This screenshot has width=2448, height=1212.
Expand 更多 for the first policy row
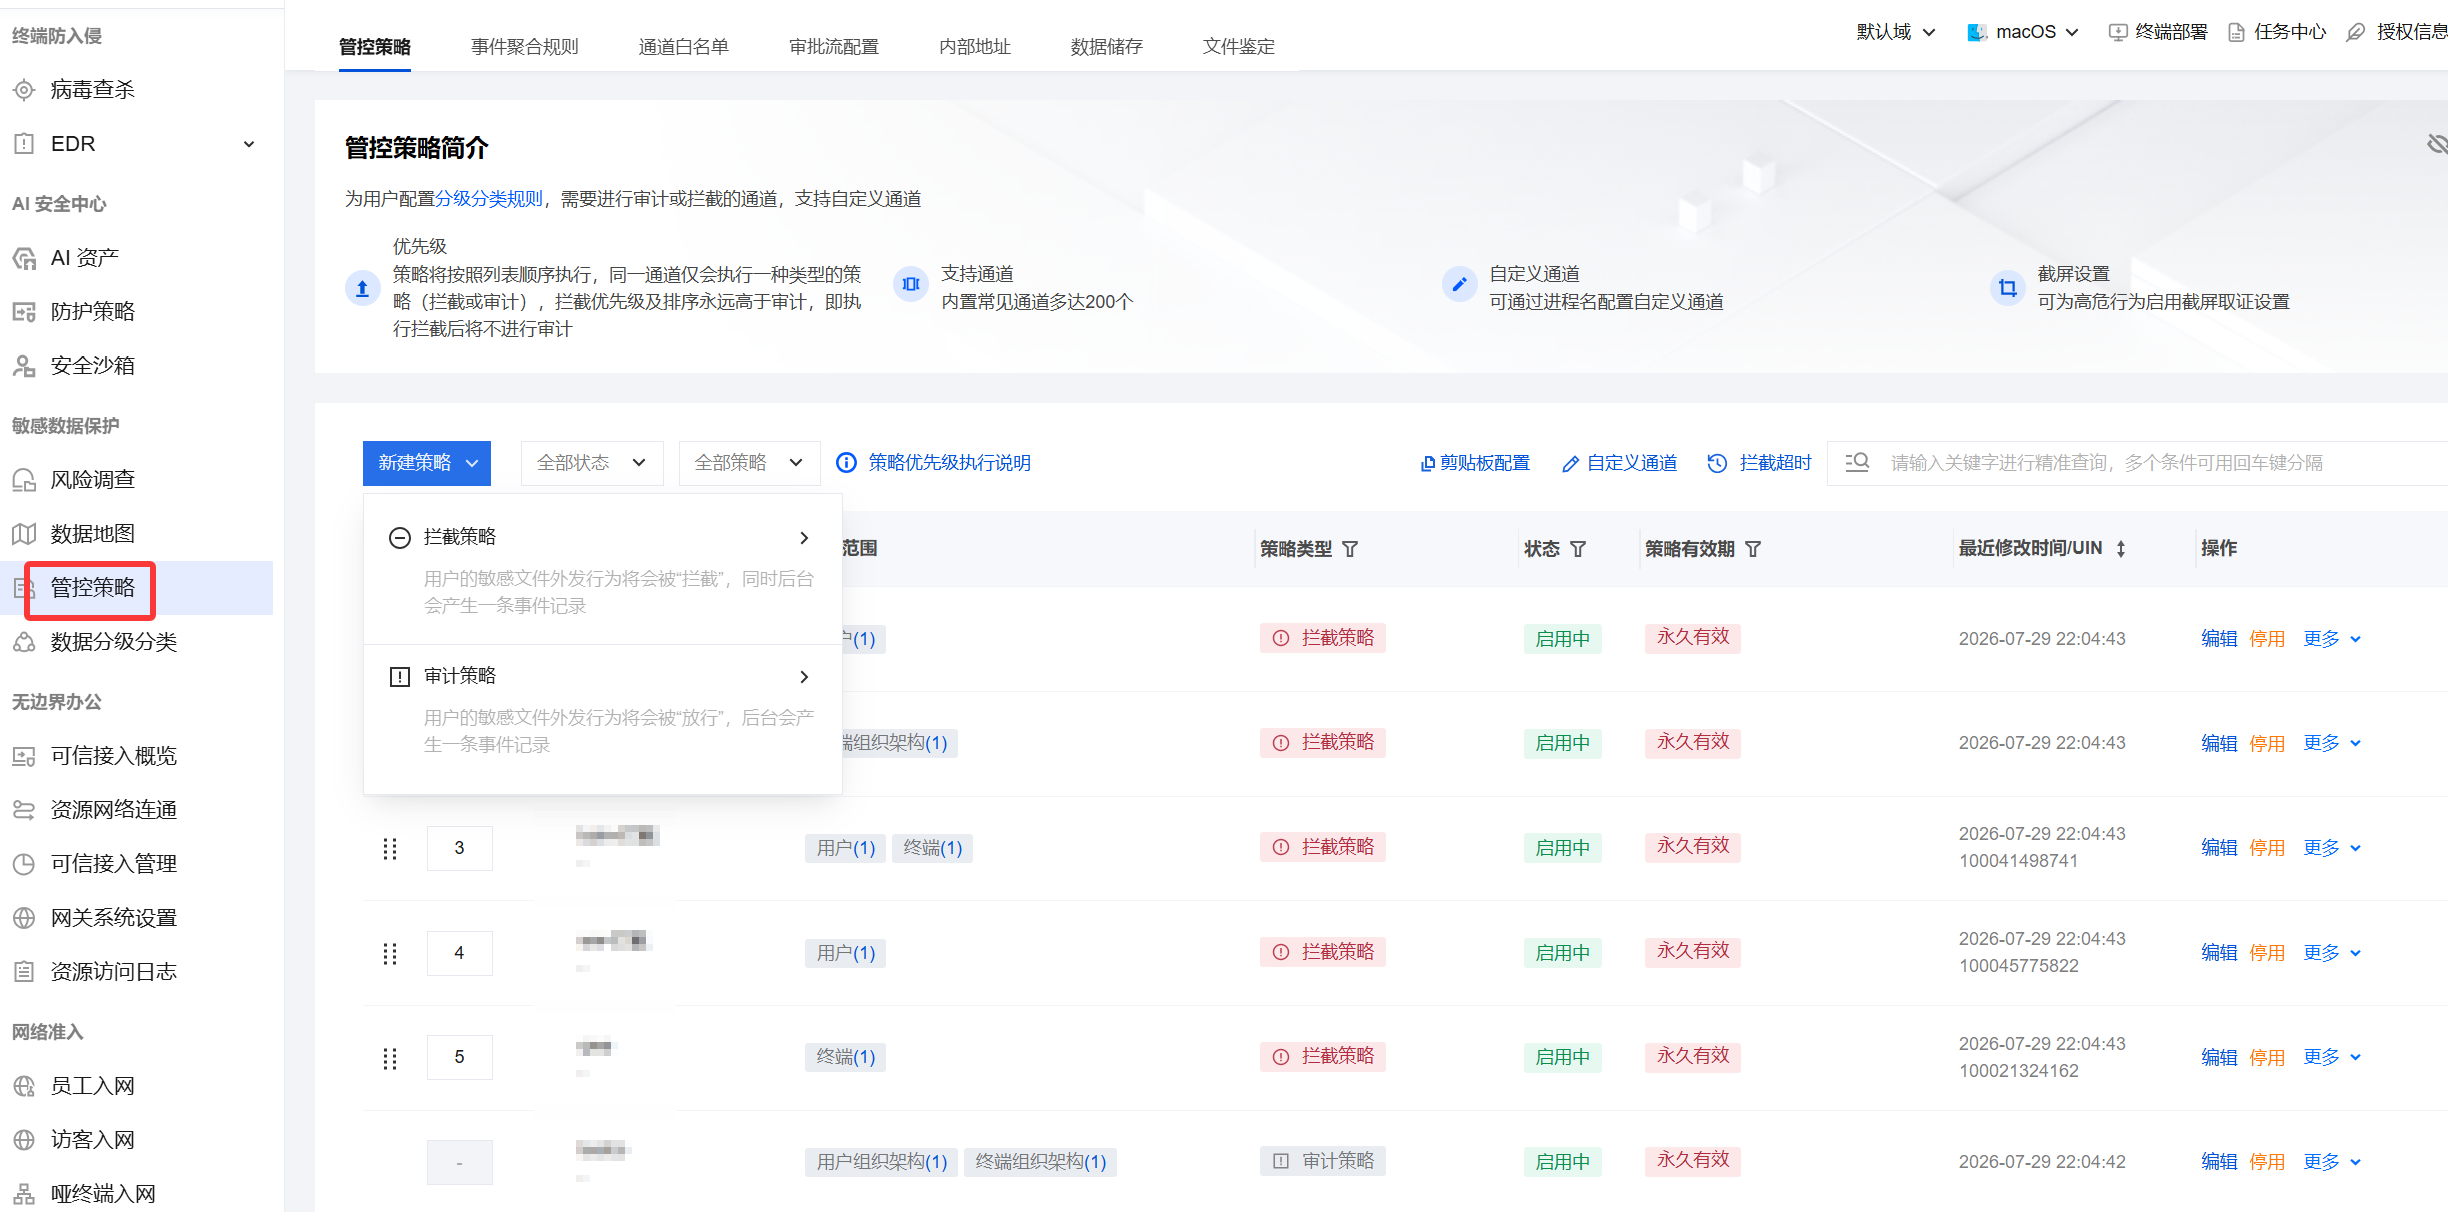tap(2332, 639)
